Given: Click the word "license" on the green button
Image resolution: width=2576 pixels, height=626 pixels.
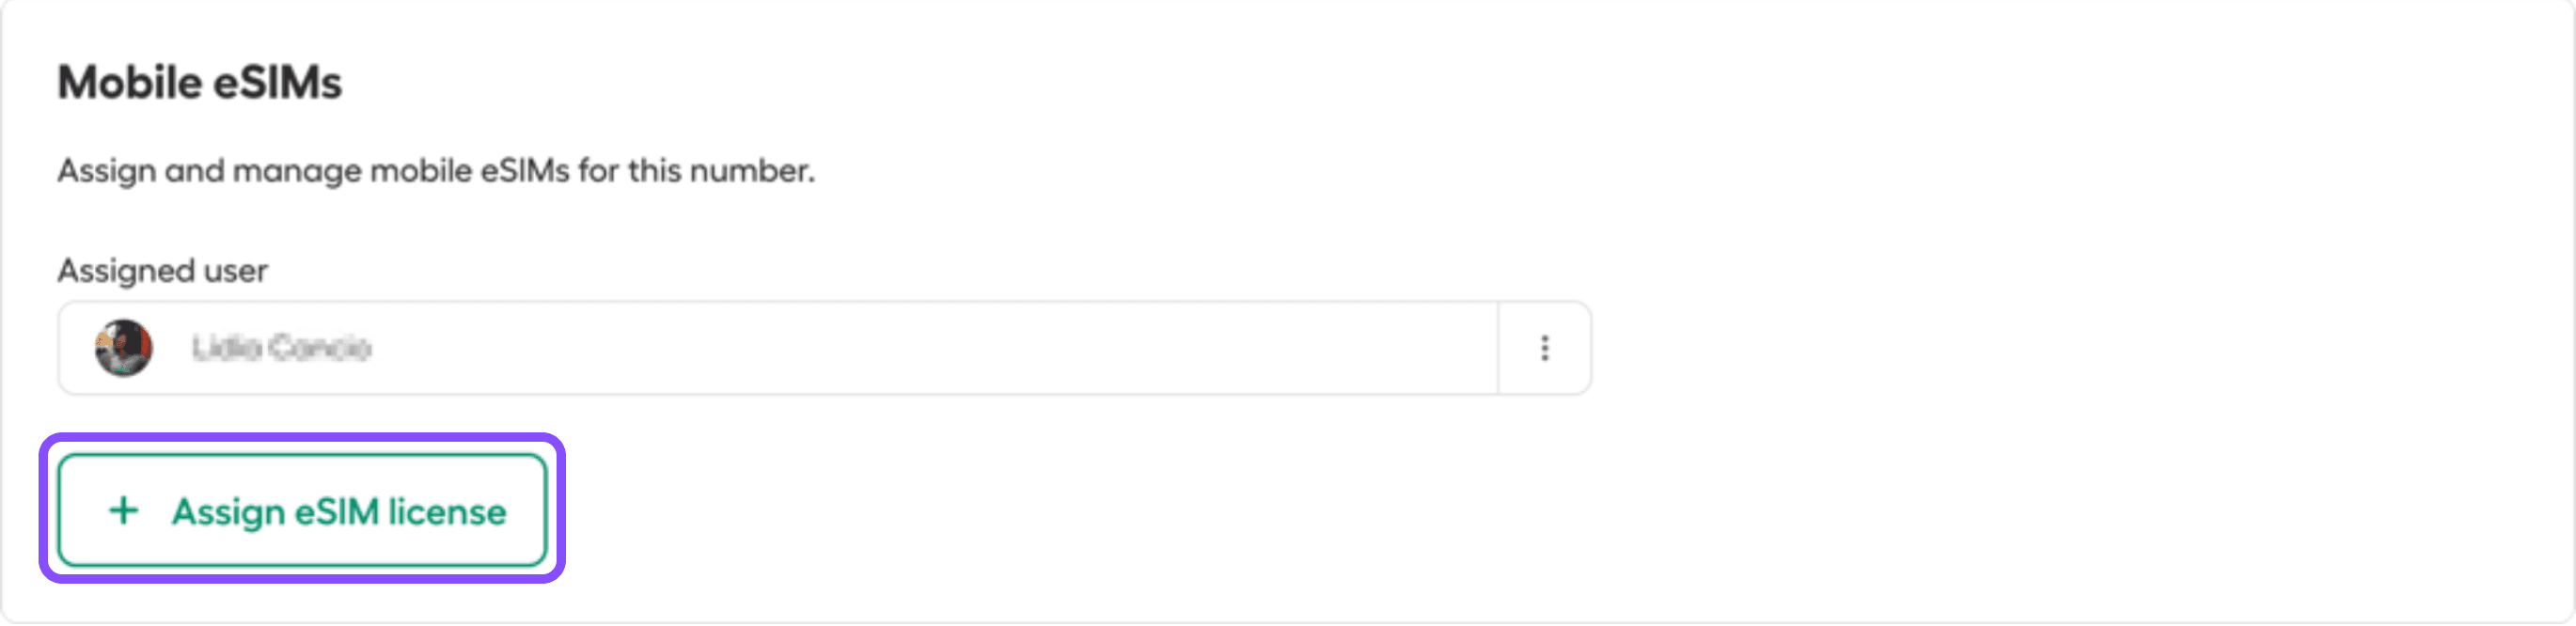Looking at the screenshot, I should point(447,512).
